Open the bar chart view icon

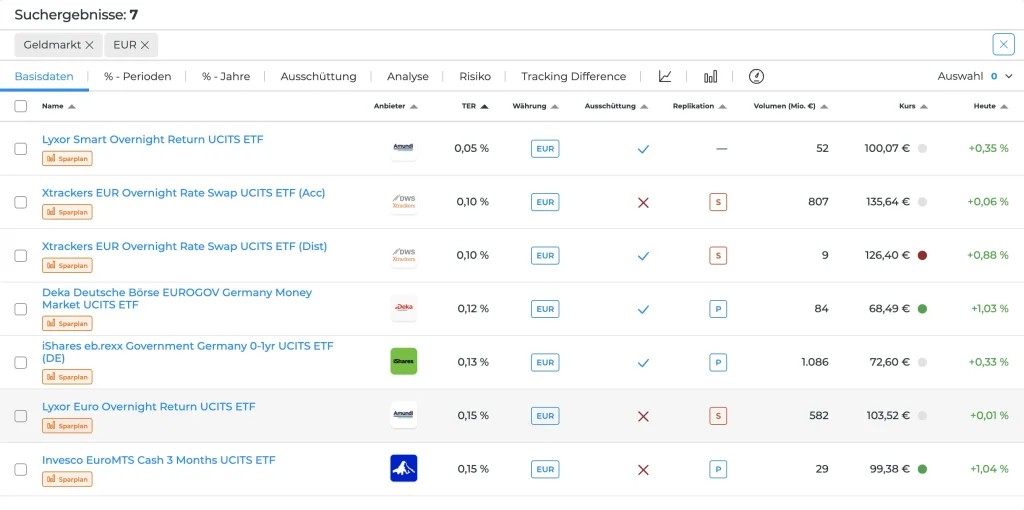coord(710,76)
